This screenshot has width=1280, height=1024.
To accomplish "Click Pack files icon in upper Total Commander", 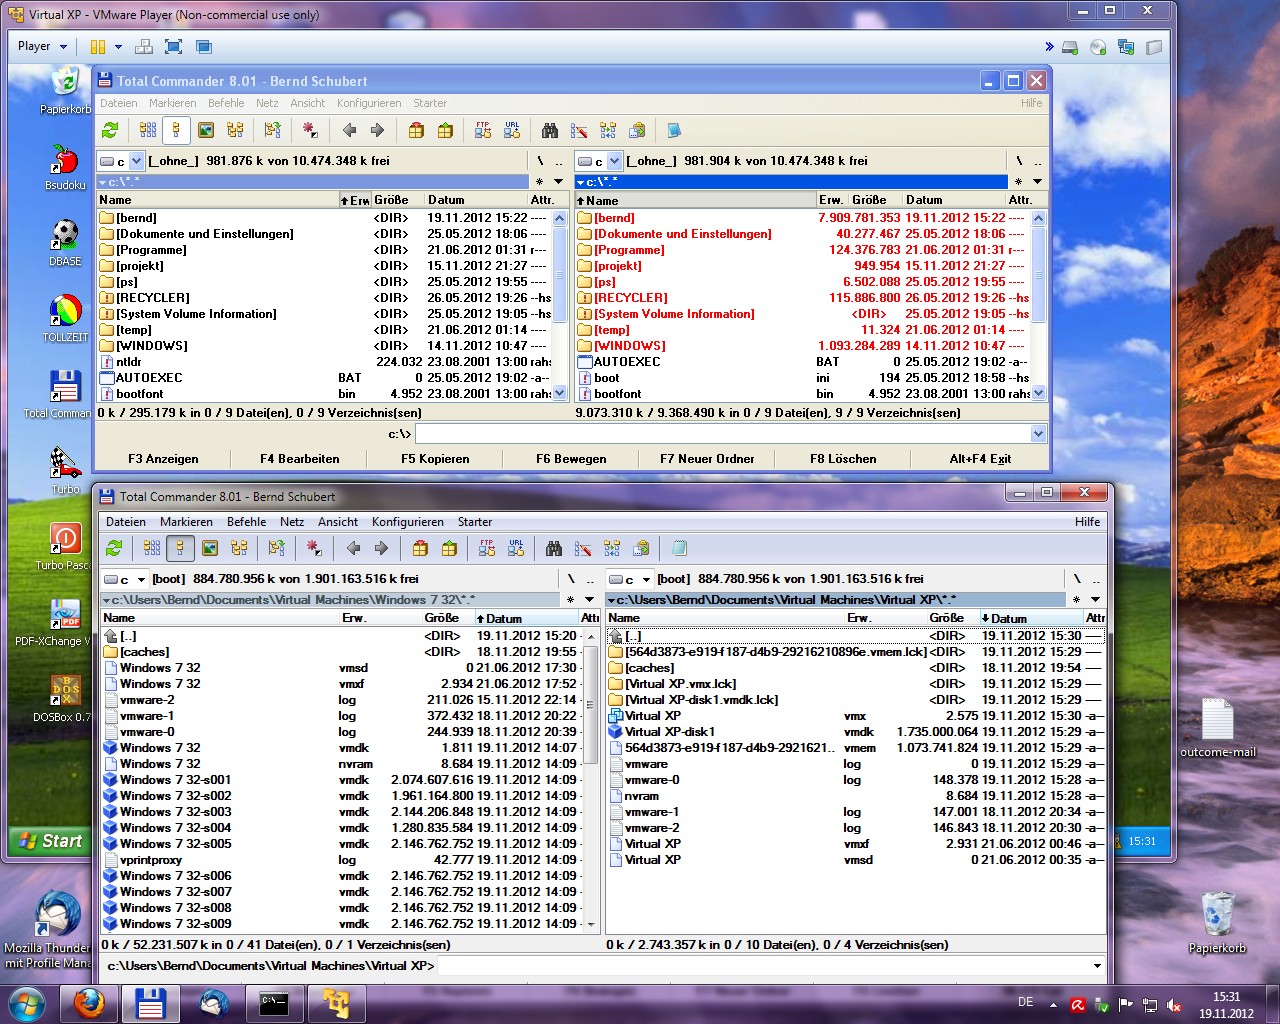I will pyautogui.click(x=416, y=130).
